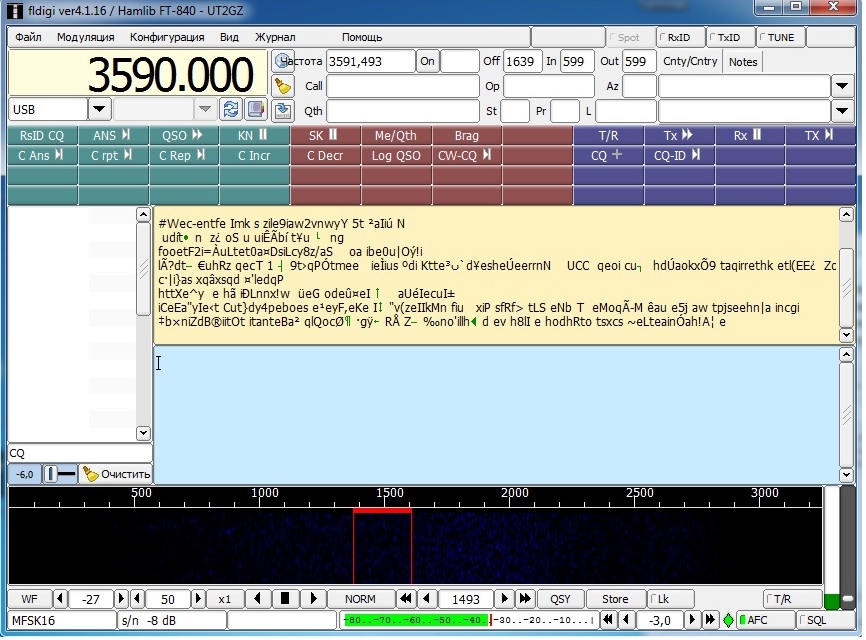This screenshot has height=640, width=866.
Task: Click the rewind cursor frequency arrows
Action: point(406,599)
